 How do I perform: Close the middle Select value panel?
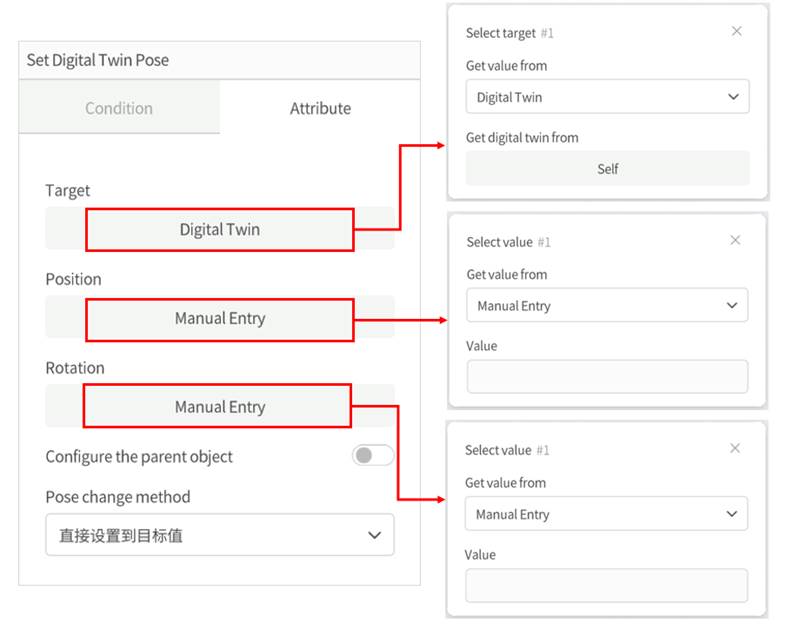pos(735,241)
